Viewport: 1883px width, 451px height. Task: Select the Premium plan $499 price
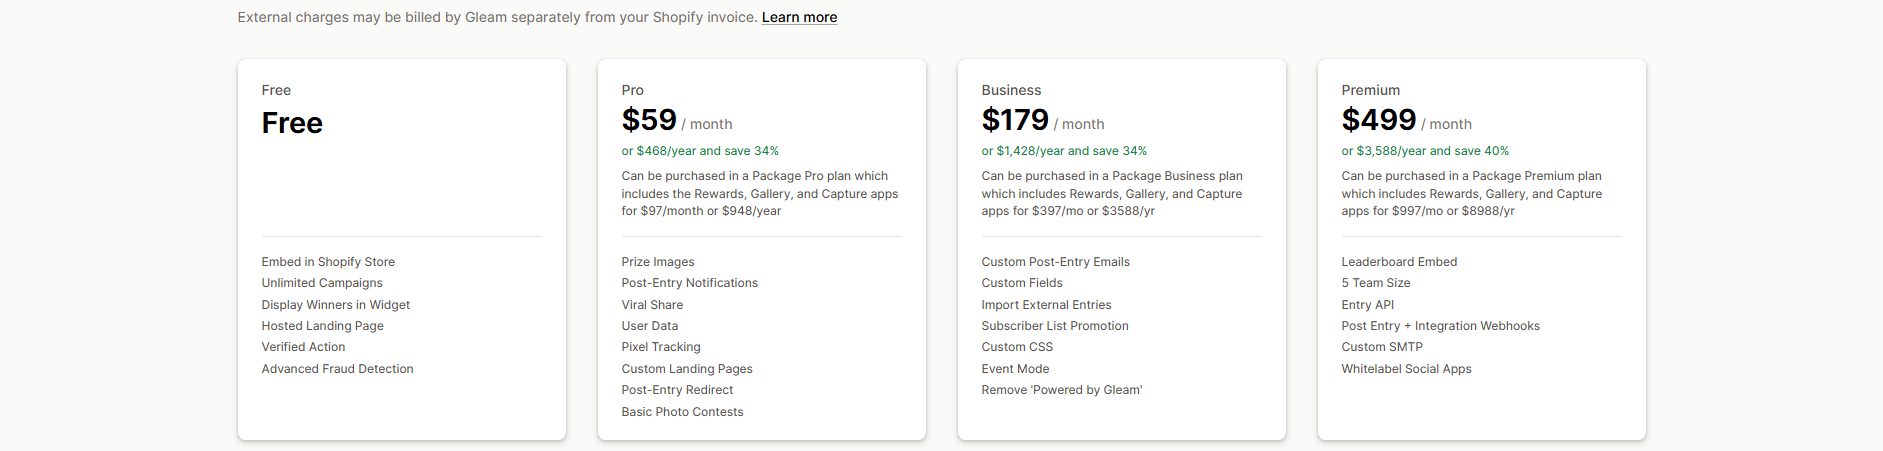(1379, 120)
